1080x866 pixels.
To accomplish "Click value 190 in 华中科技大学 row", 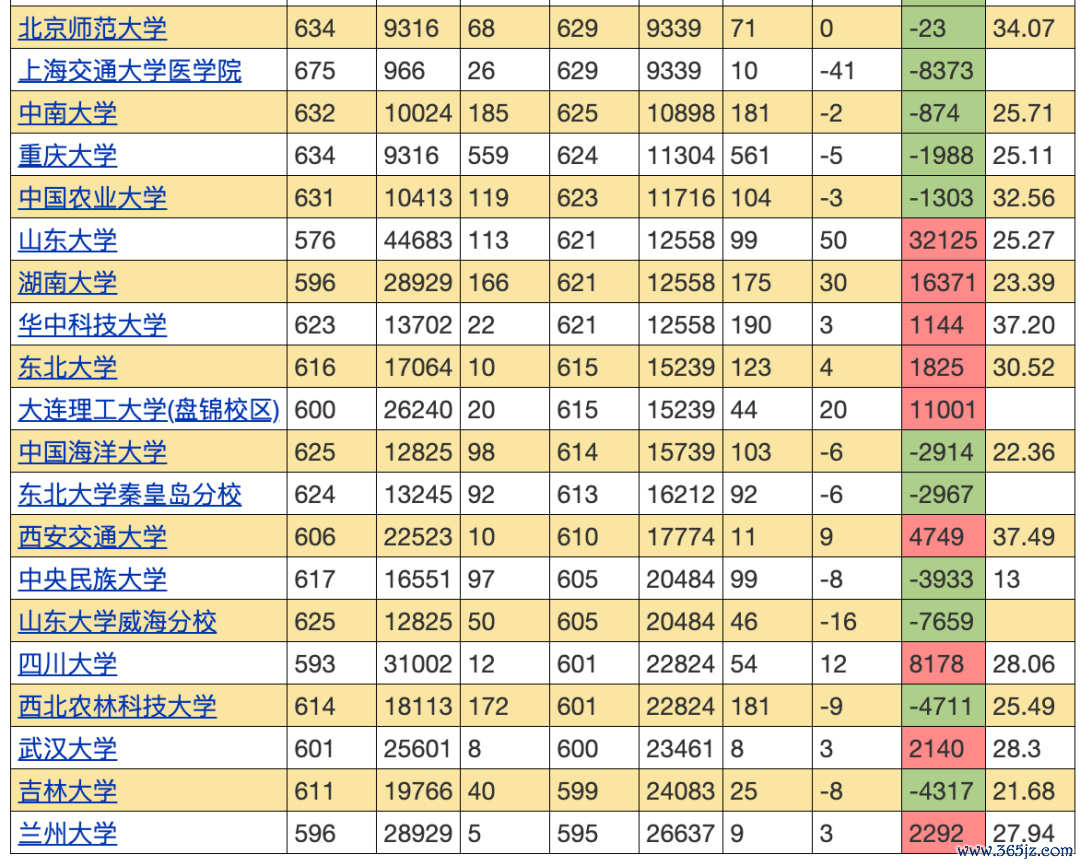I will coord(750,325).
